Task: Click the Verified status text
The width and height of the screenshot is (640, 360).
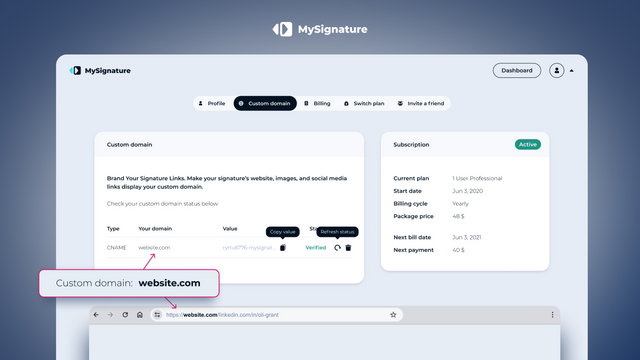Action: 316,248
